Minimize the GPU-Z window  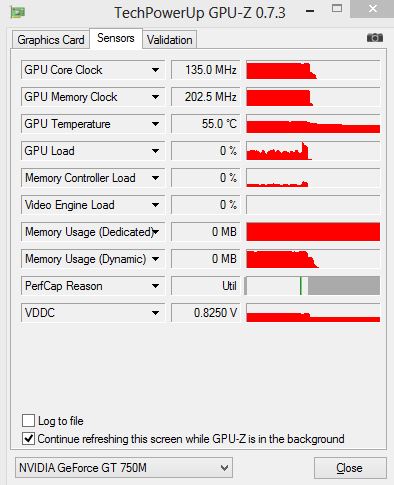tap(310, 11)
